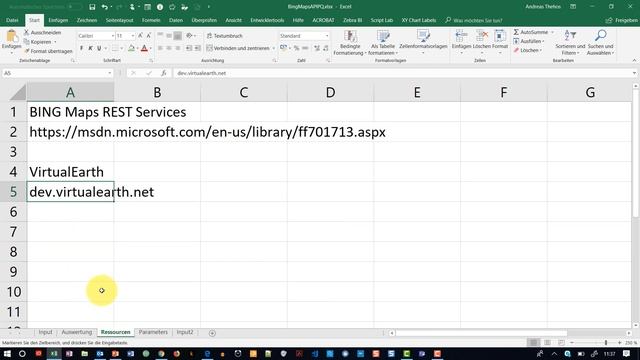Screen dimensions: 640x360
Task: Open the font size dropdown
Action: pos(133,36)
